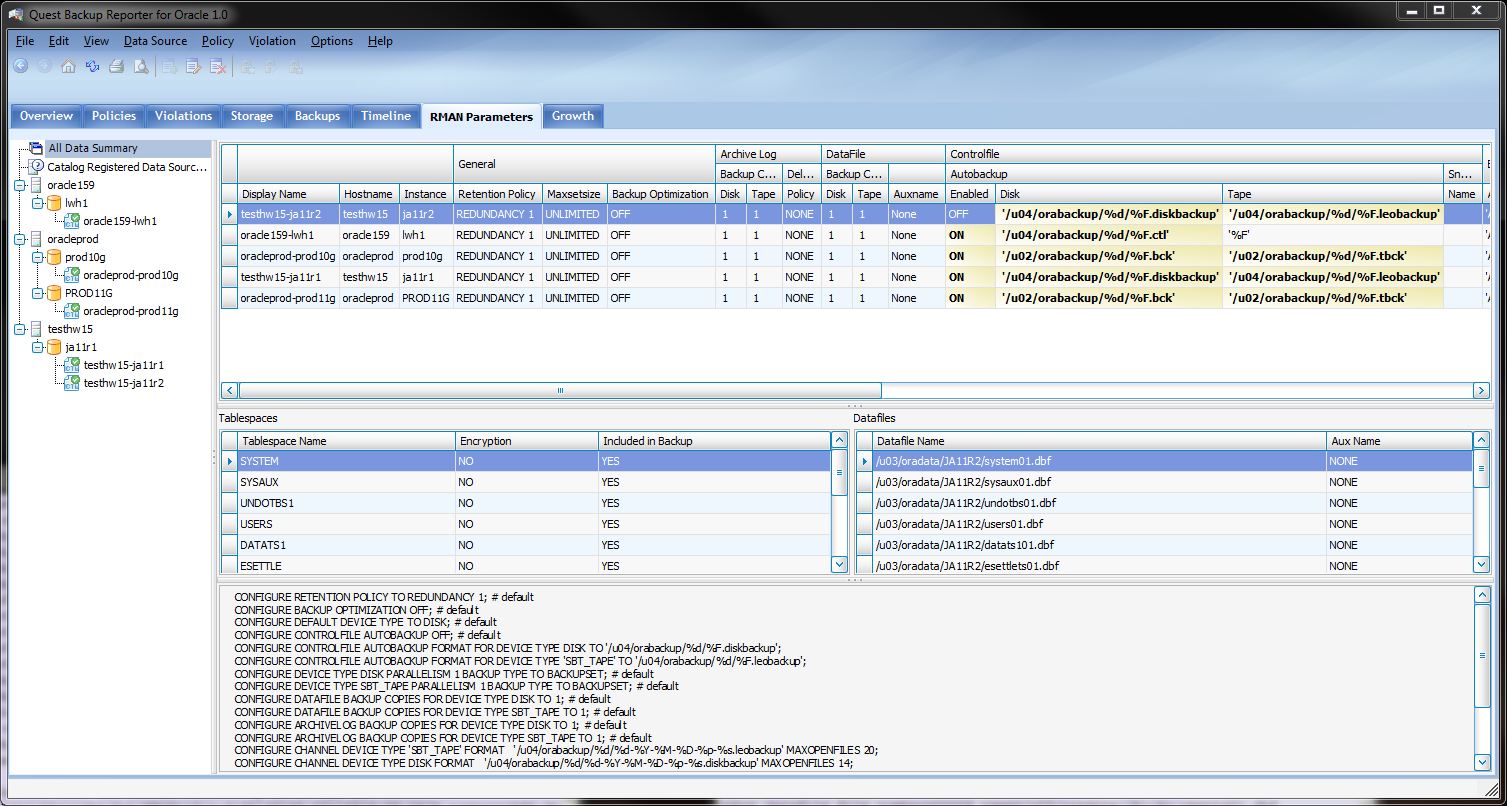Switch to the Backups tab

tap(317, 116)
